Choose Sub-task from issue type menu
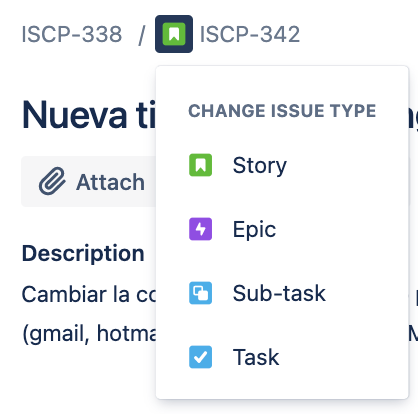Image resolution: width=418 pixels, height=414 pixels. click(x=282, y=293)
